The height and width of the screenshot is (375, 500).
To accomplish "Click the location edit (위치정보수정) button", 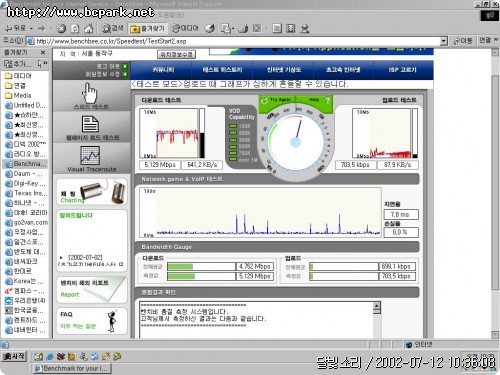I will 176,54.
